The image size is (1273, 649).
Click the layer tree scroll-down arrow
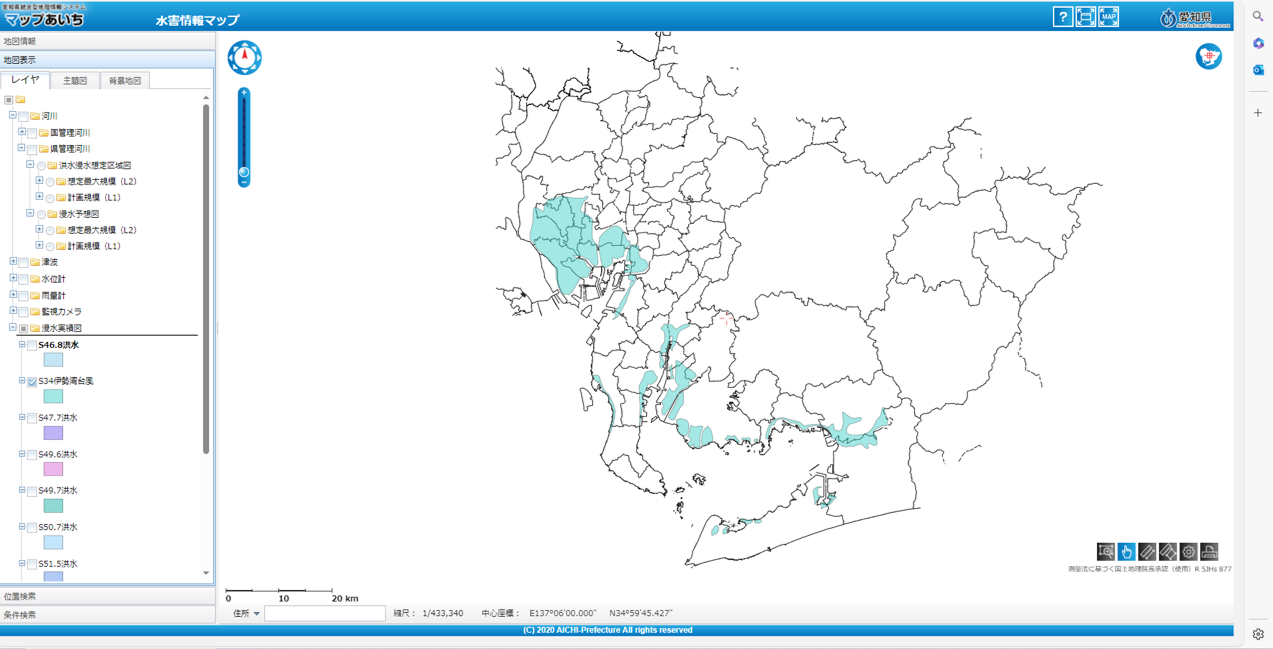206,574
